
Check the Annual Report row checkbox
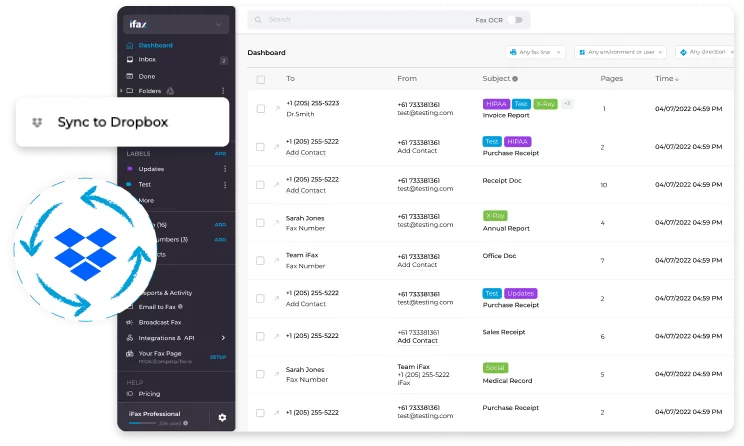260,223
